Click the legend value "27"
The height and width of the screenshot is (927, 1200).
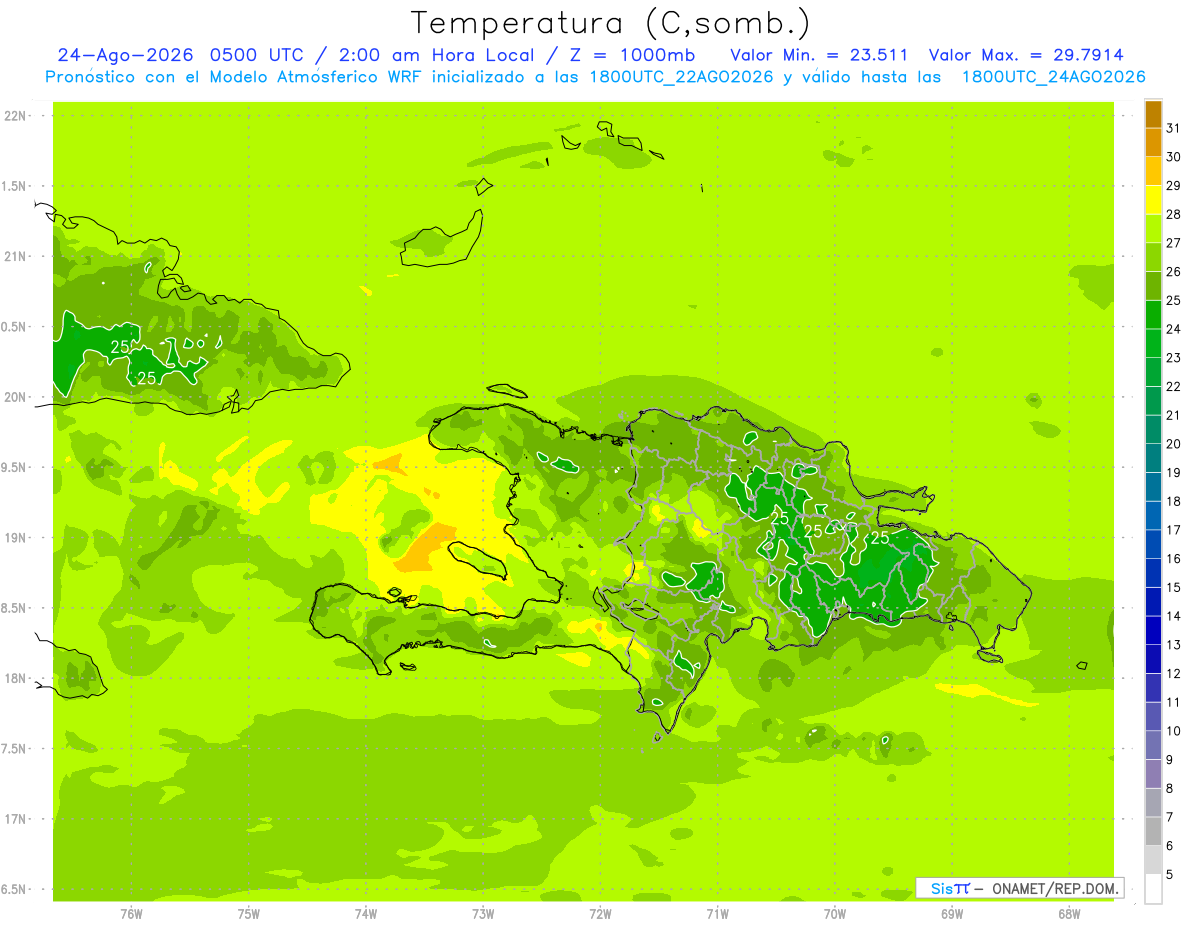[1173, 243]
